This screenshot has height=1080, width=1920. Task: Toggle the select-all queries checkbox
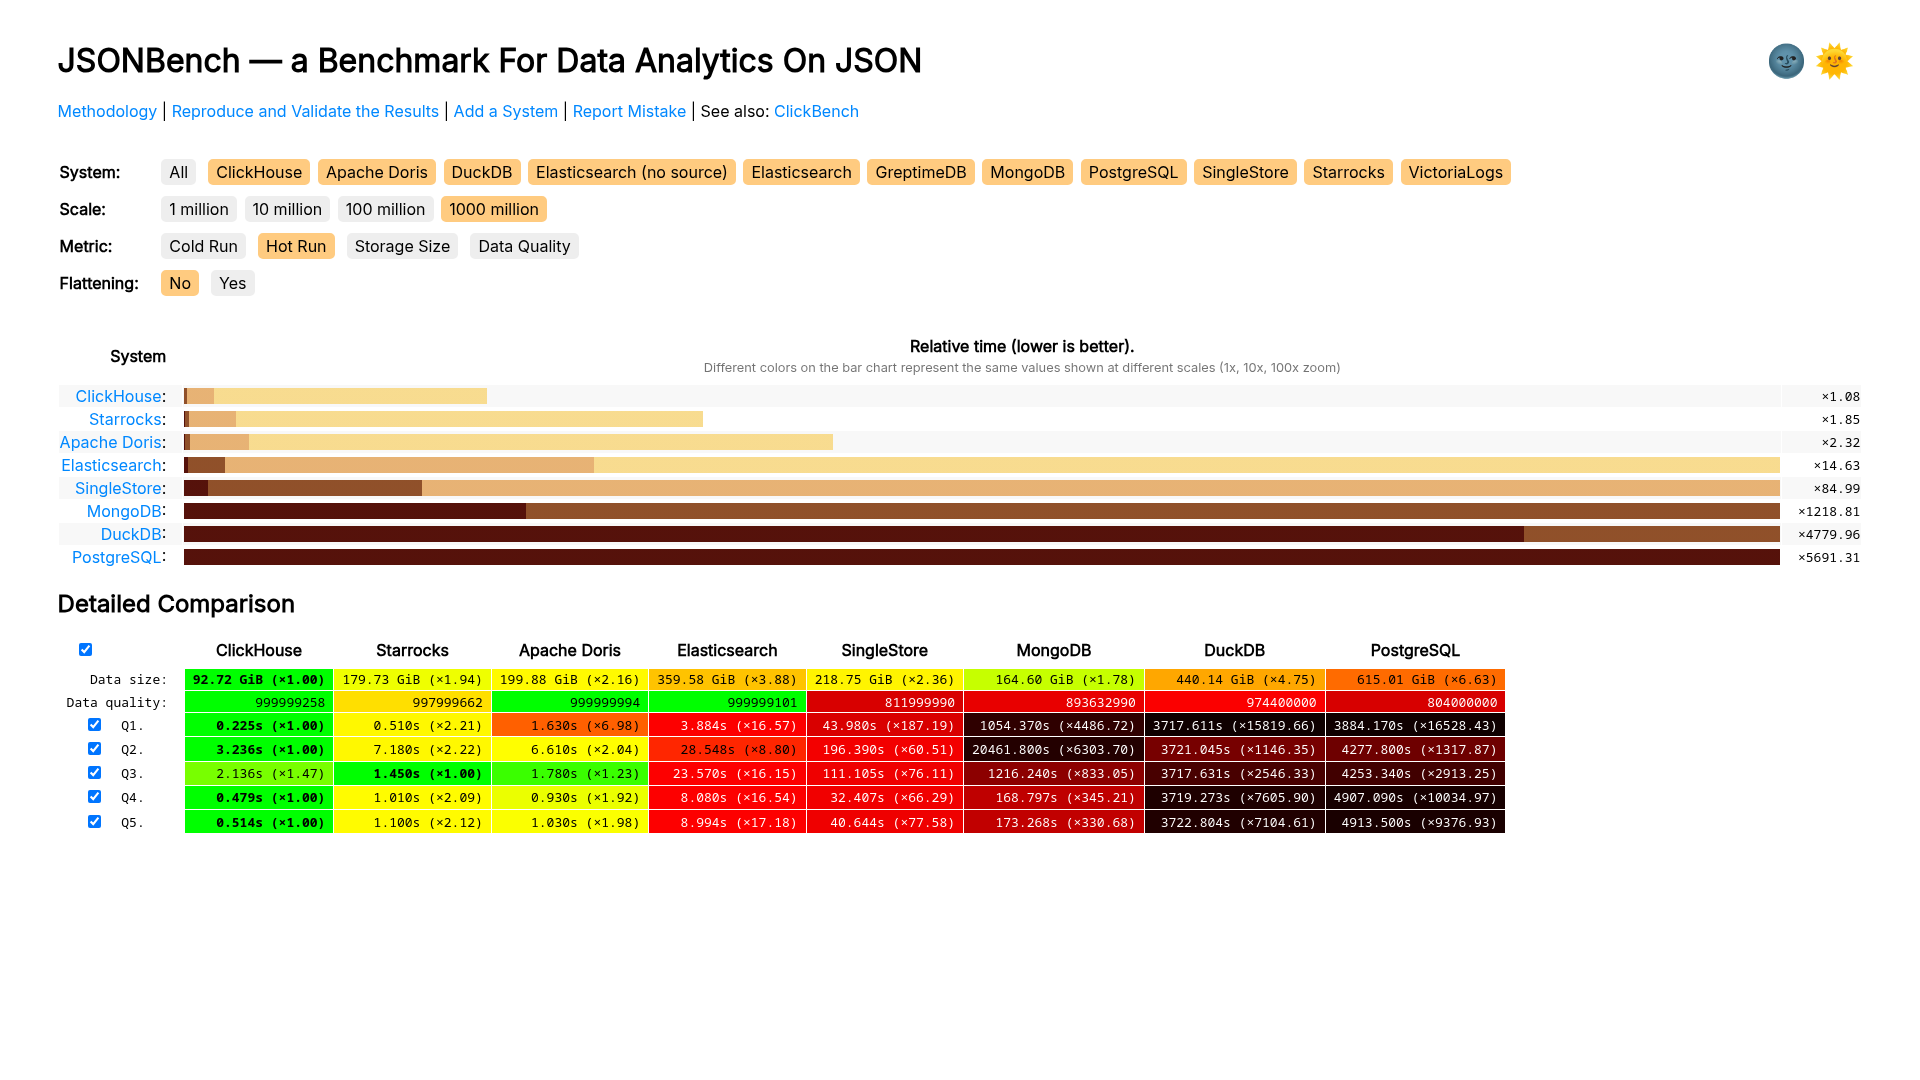tap(85, 650)
